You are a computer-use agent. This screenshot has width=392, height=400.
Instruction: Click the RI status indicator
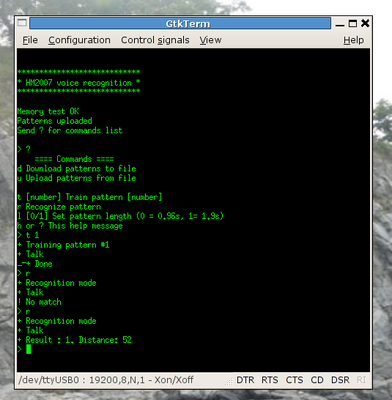pos(361,380)
